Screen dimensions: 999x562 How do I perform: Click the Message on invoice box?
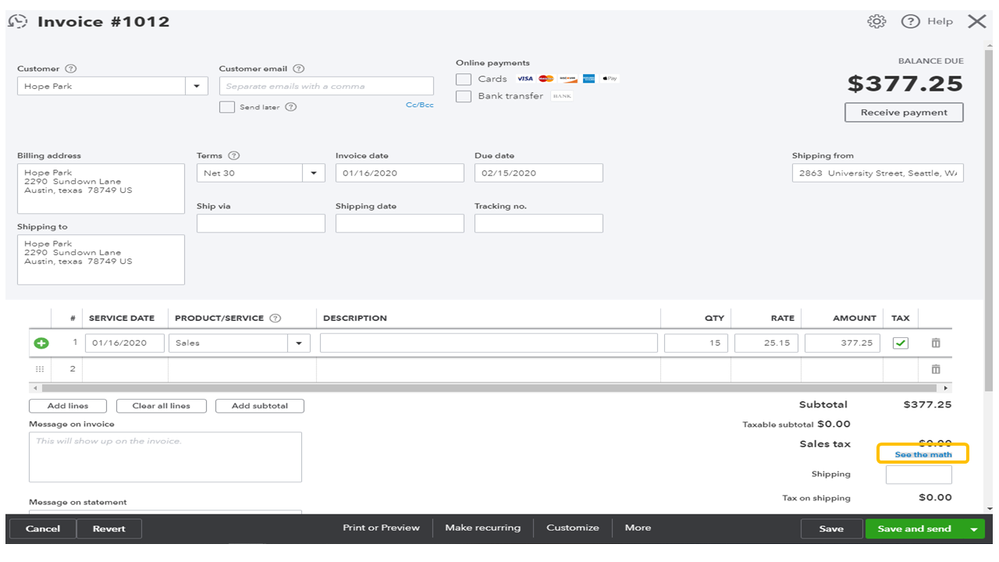coord(165,457)
